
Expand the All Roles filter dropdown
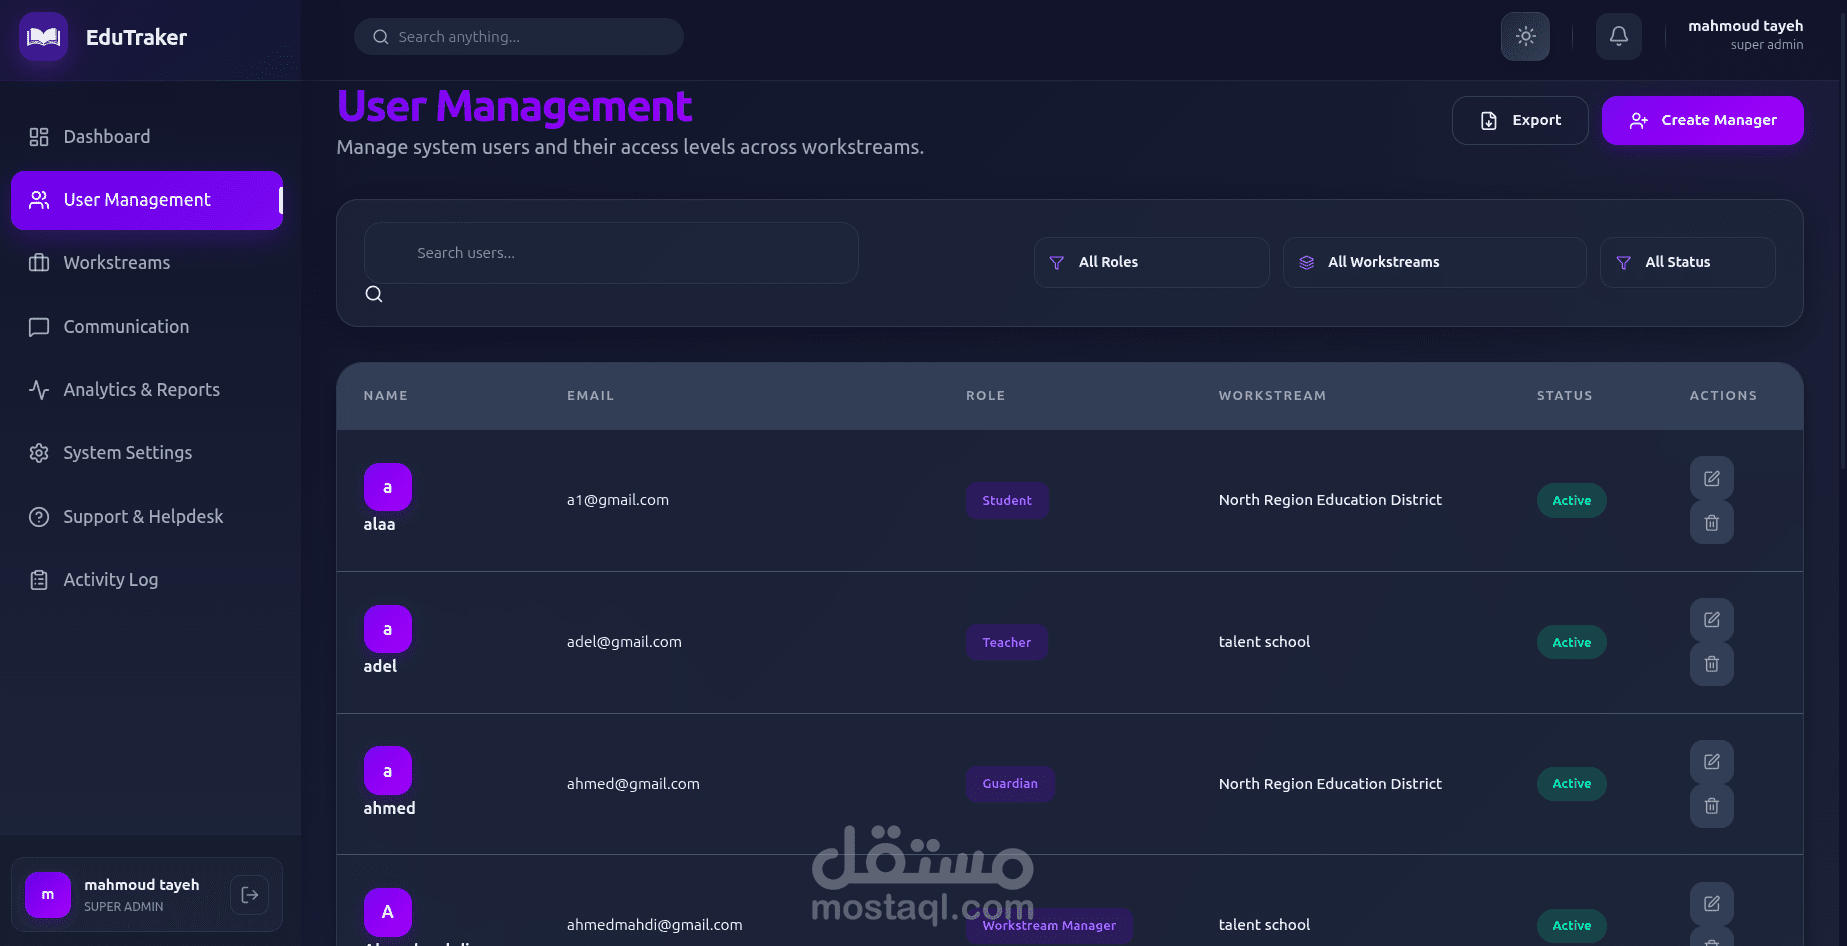pyautogui.click(x=1151, y=262)
